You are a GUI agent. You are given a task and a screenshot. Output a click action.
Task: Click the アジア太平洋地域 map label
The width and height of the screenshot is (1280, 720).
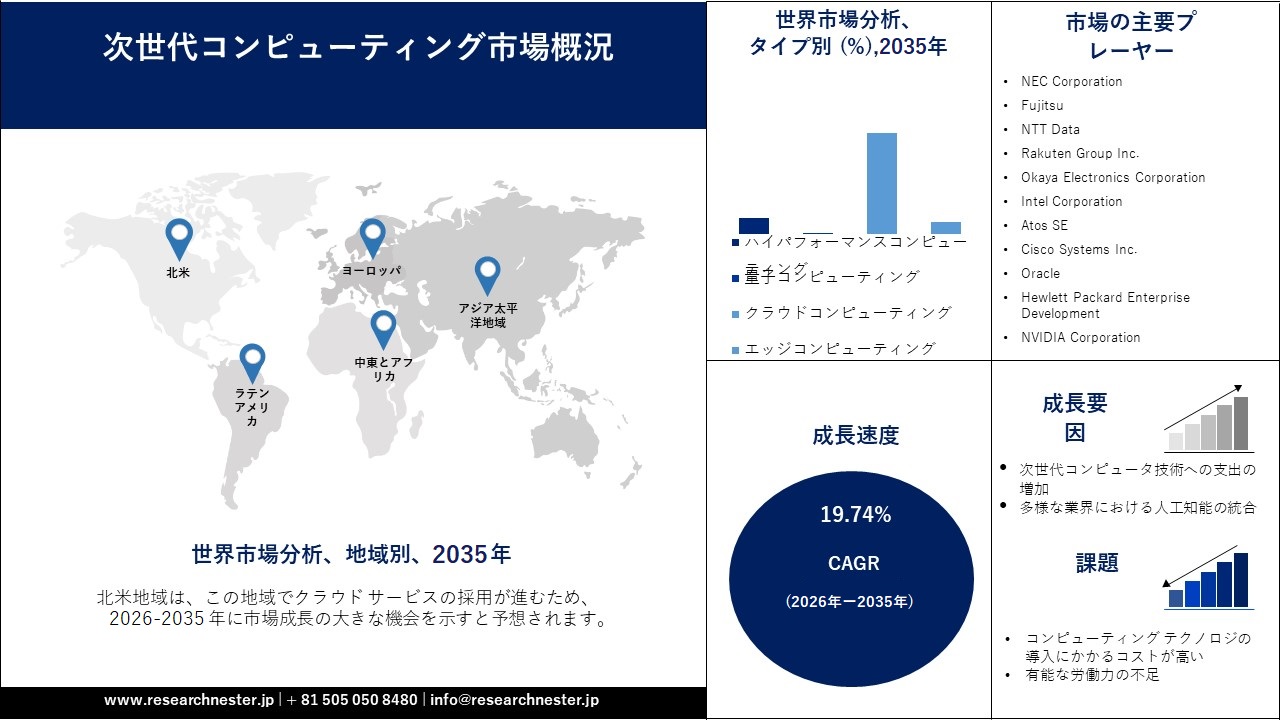point(488,315)
